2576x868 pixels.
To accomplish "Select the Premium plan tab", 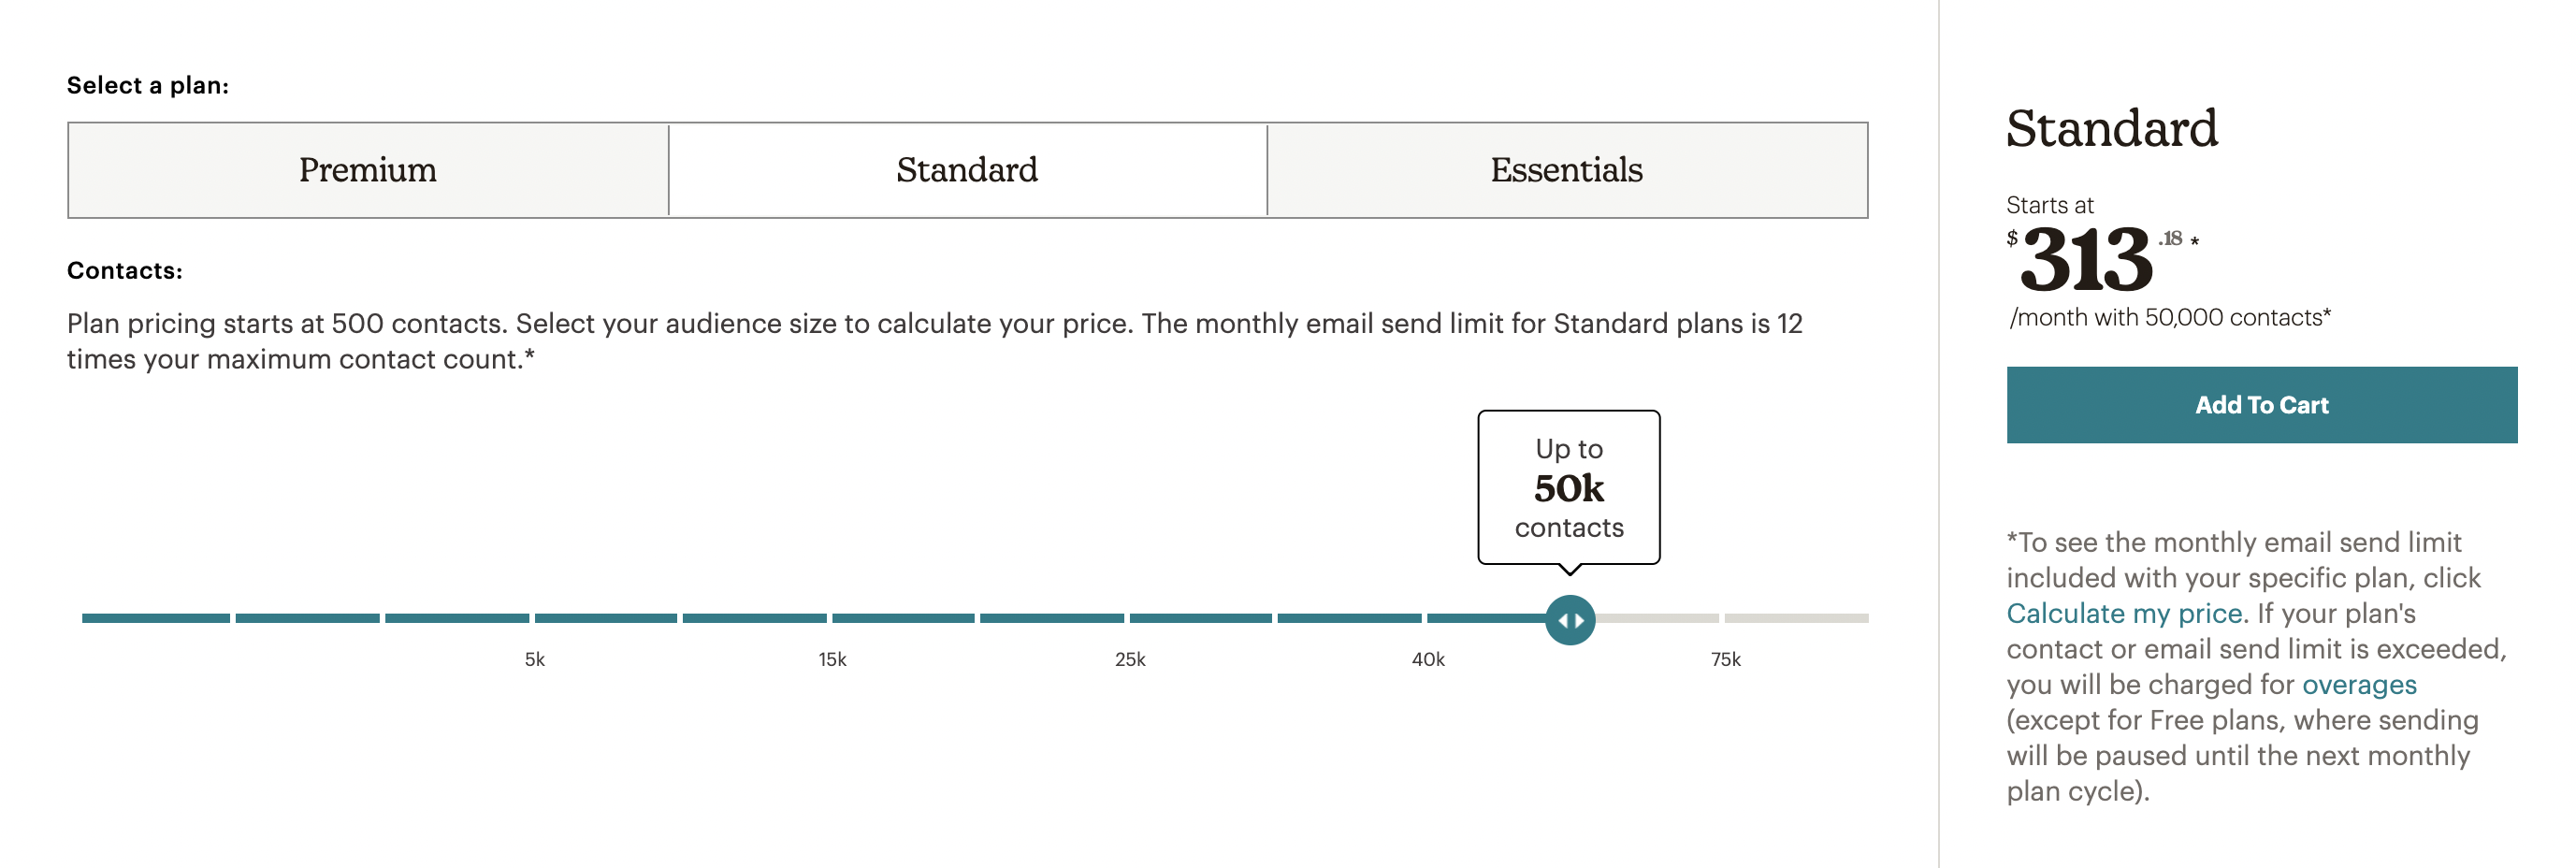I will coord(368,170).
